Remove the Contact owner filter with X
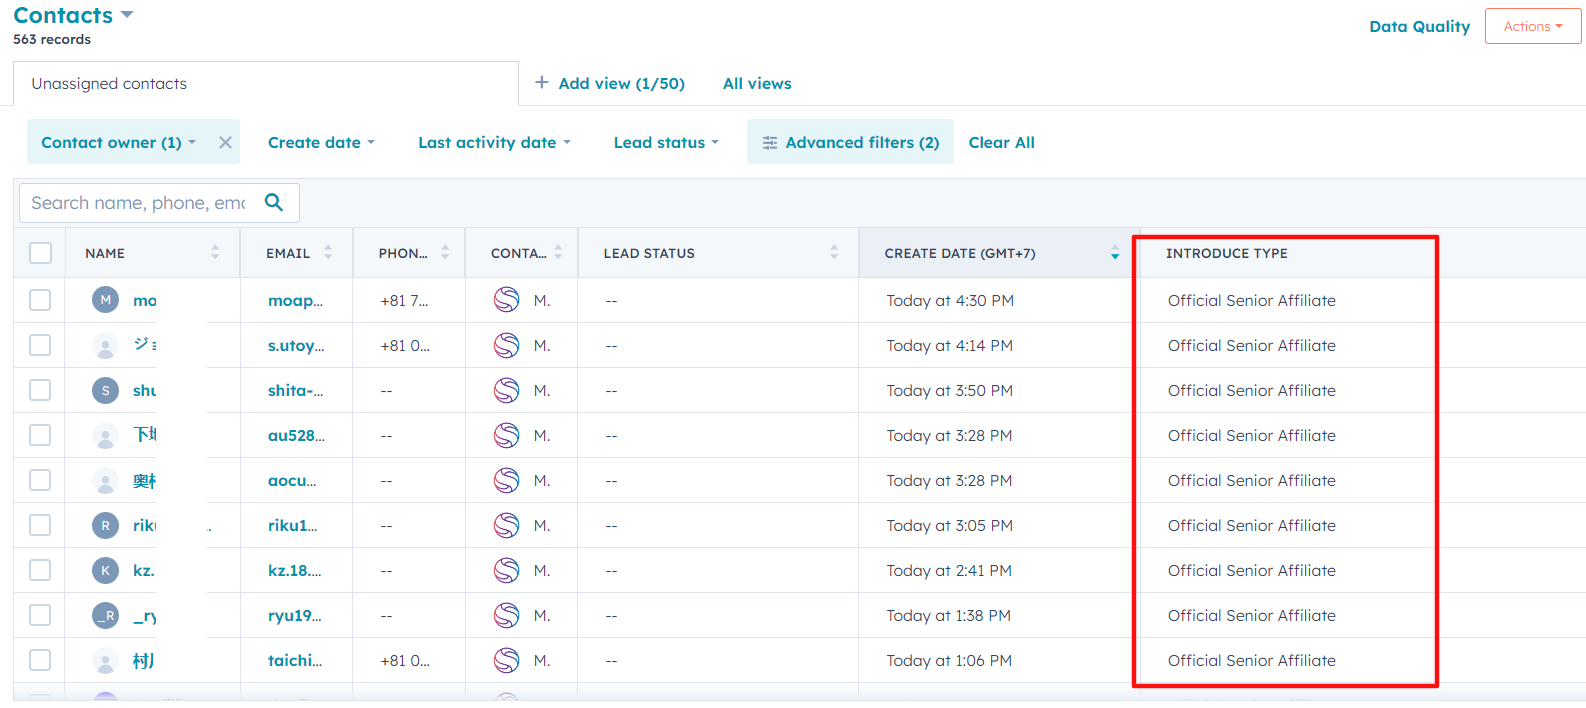Viewport: 1586px width, 708px height. [x=225, y=143]
